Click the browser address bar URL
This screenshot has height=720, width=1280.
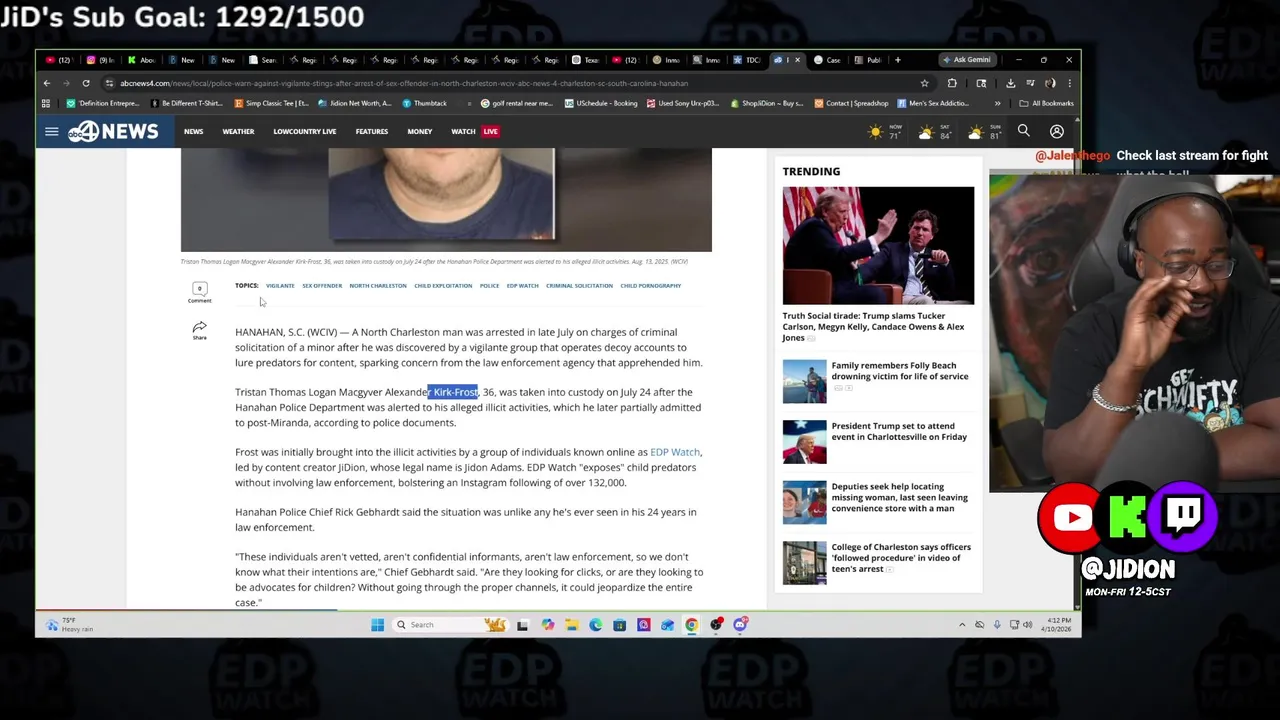point(404,83)
